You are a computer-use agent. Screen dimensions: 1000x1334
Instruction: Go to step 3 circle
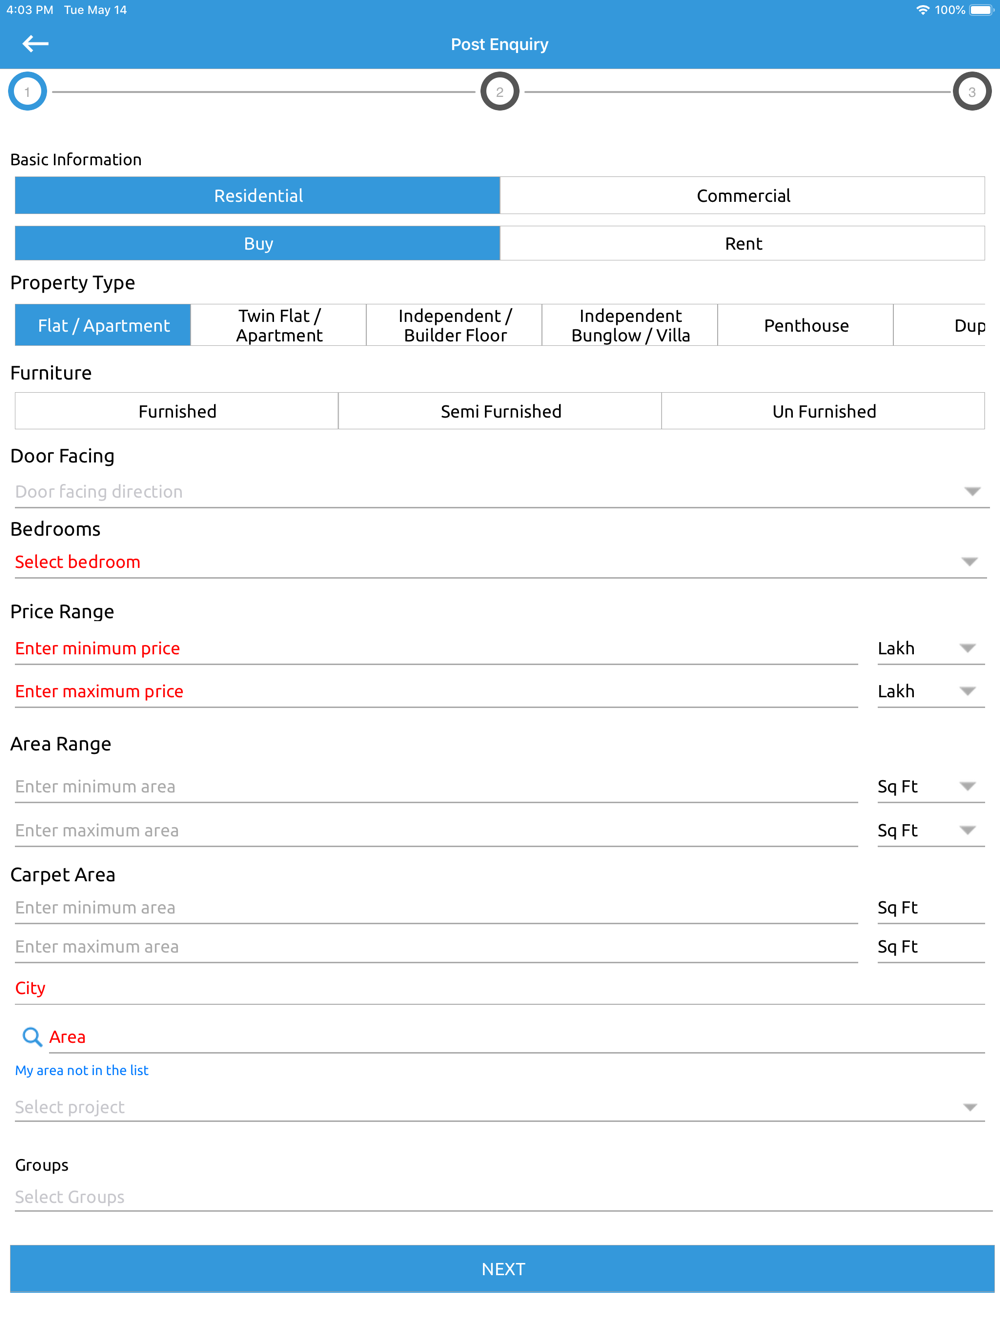click(x=971, y=92)
